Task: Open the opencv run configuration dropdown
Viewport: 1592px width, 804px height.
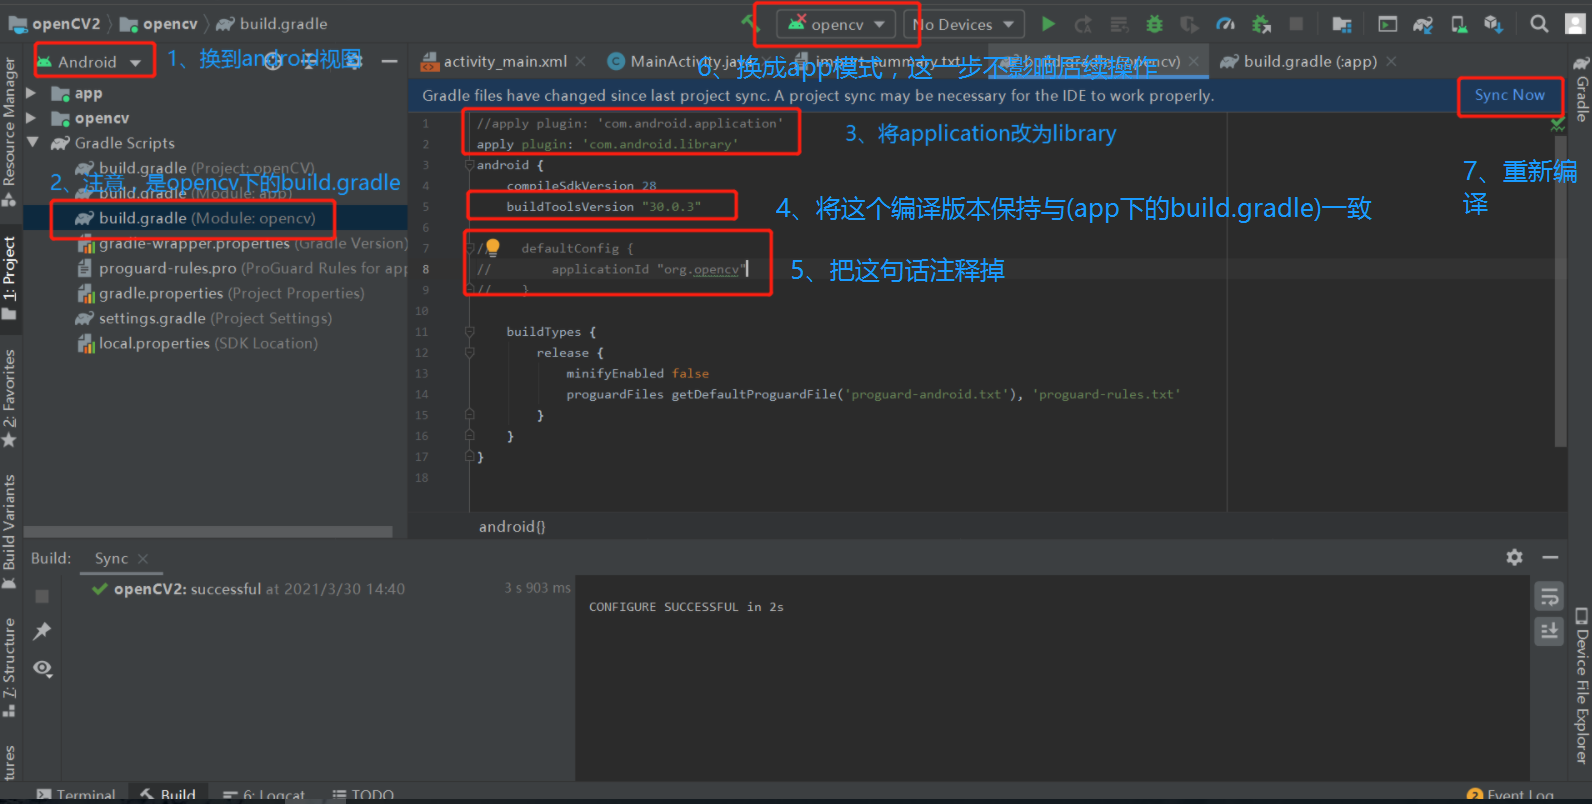Action: click(836, 24)
